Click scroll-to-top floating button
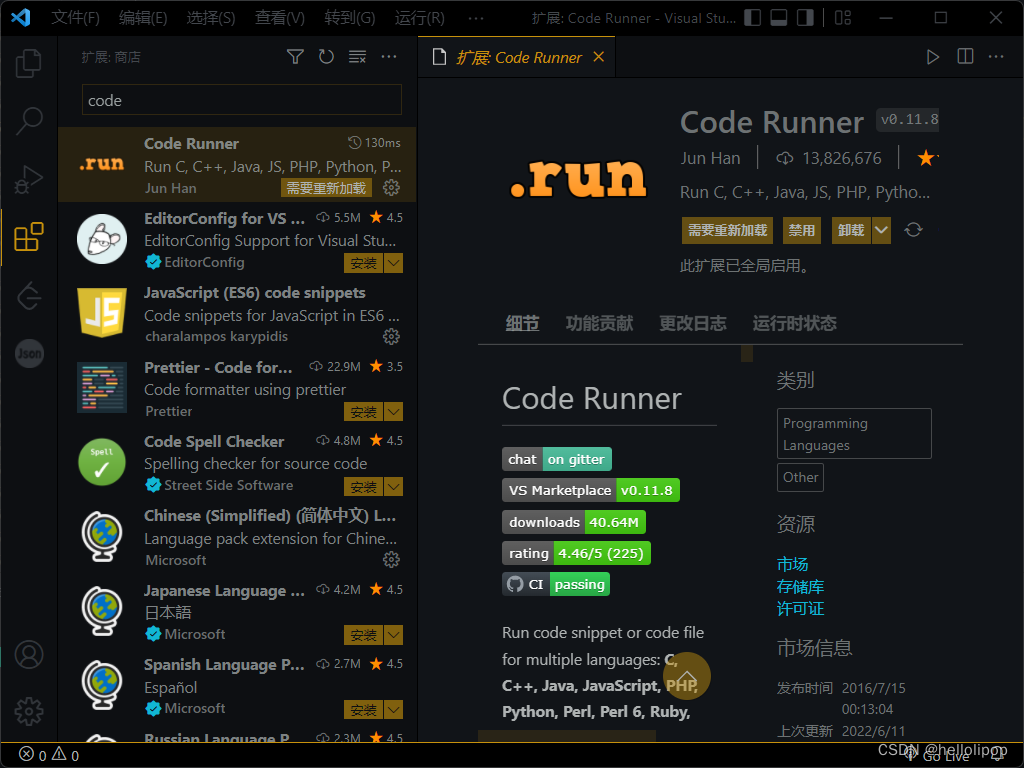The width and height of the screenshot is (1024, 768). tap(686, 676)
